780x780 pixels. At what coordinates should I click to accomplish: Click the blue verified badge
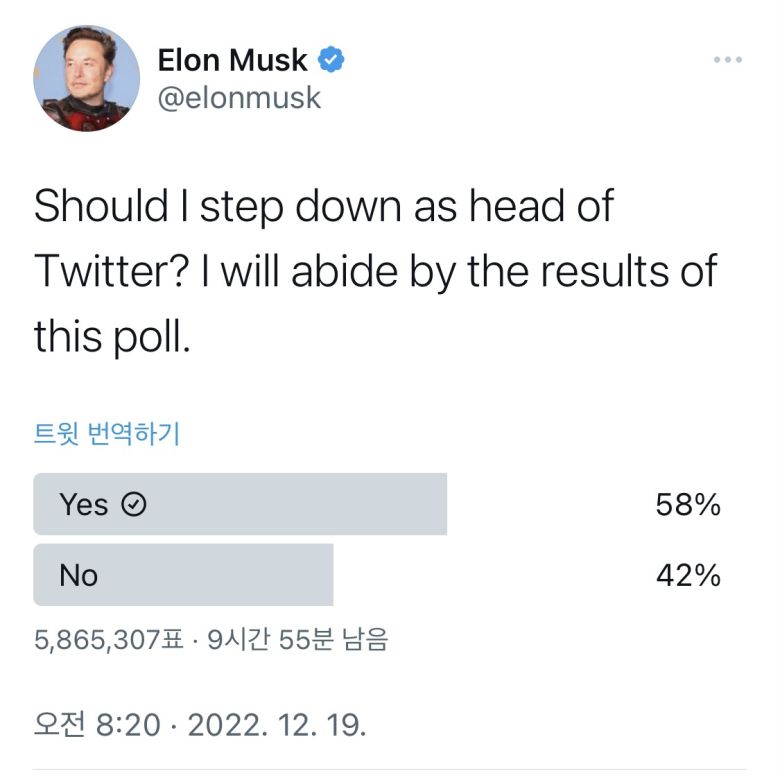331,60
